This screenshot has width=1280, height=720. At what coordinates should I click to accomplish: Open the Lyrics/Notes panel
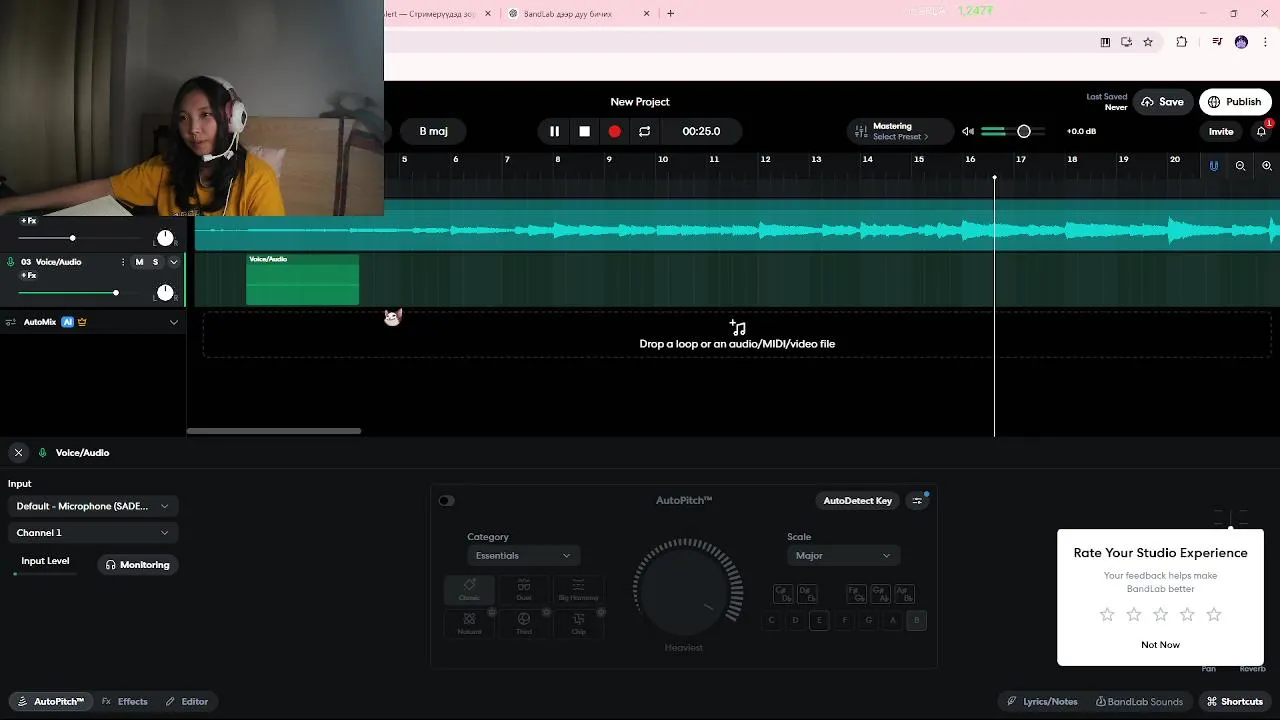click(1042, 702)
